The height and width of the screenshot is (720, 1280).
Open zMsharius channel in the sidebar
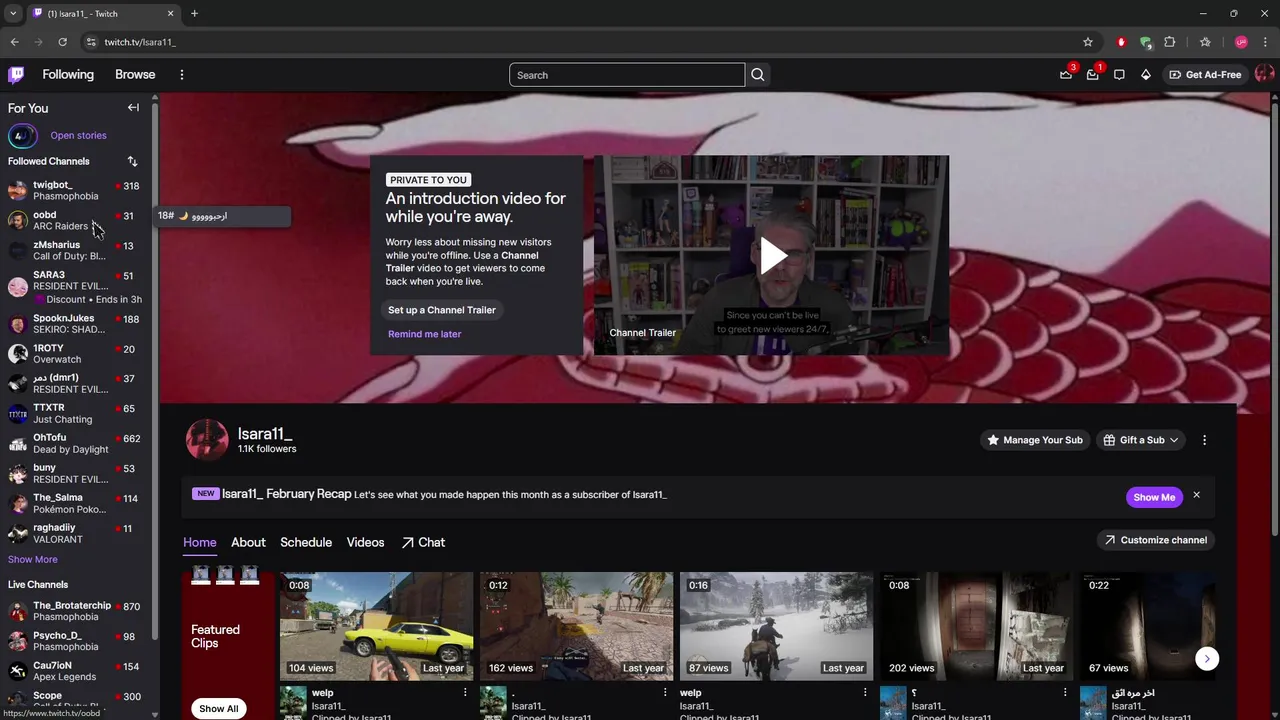(75, 250)
